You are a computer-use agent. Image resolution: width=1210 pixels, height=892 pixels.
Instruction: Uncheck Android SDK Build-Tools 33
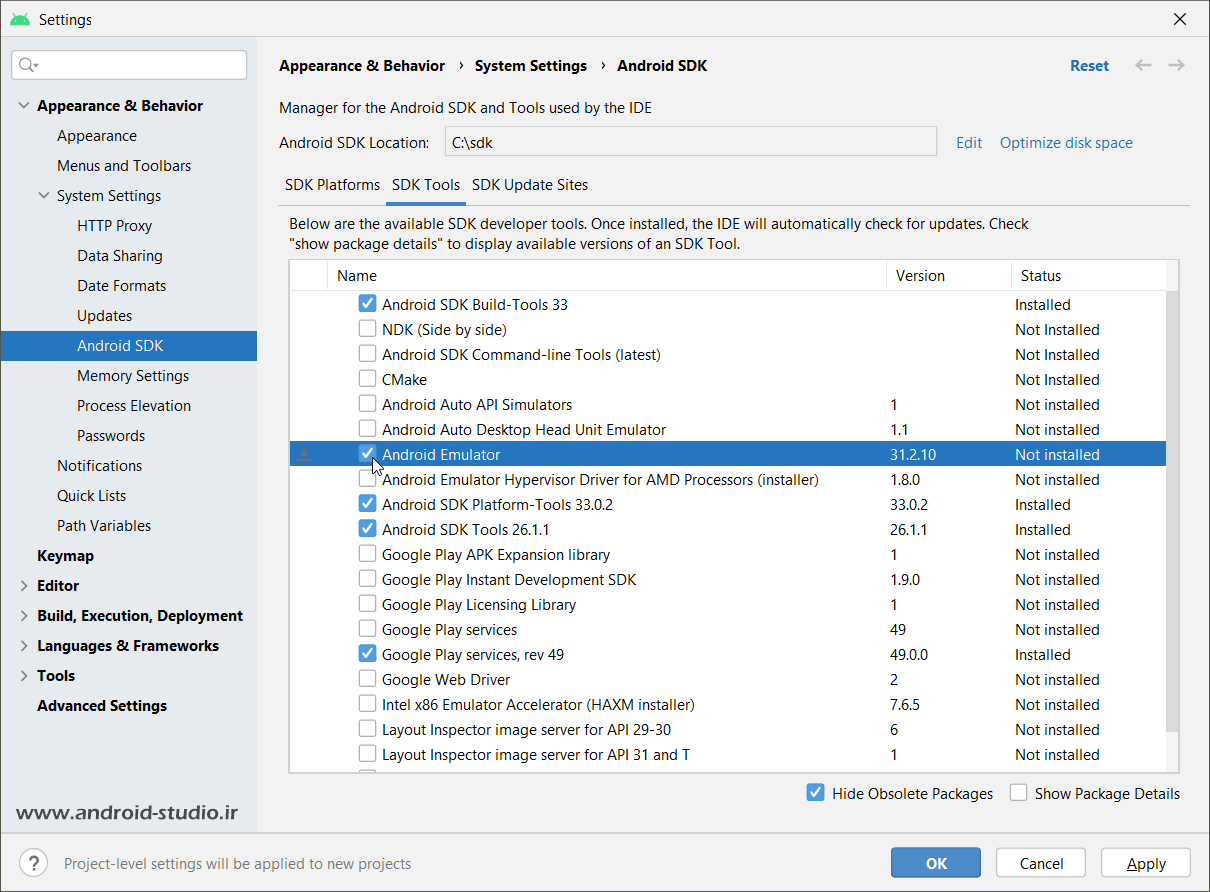[367, 304]
